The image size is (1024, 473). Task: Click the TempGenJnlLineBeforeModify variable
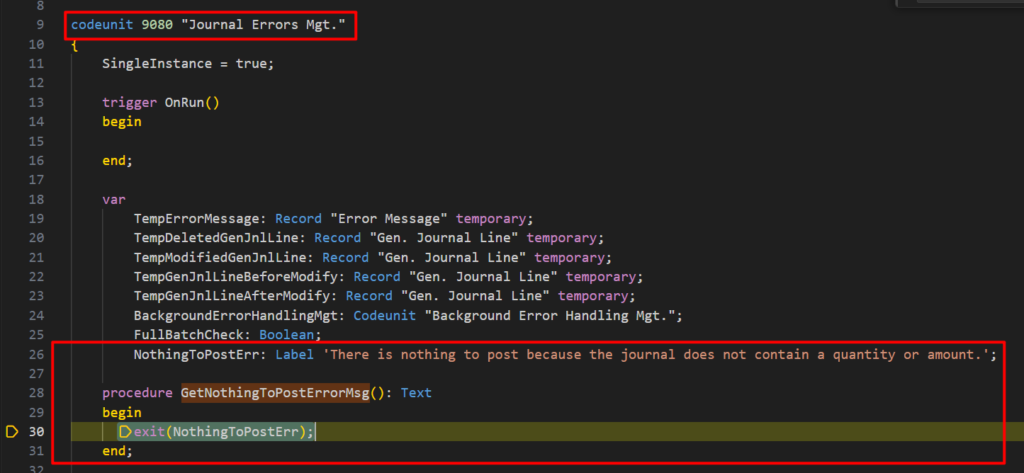point(240,276)
